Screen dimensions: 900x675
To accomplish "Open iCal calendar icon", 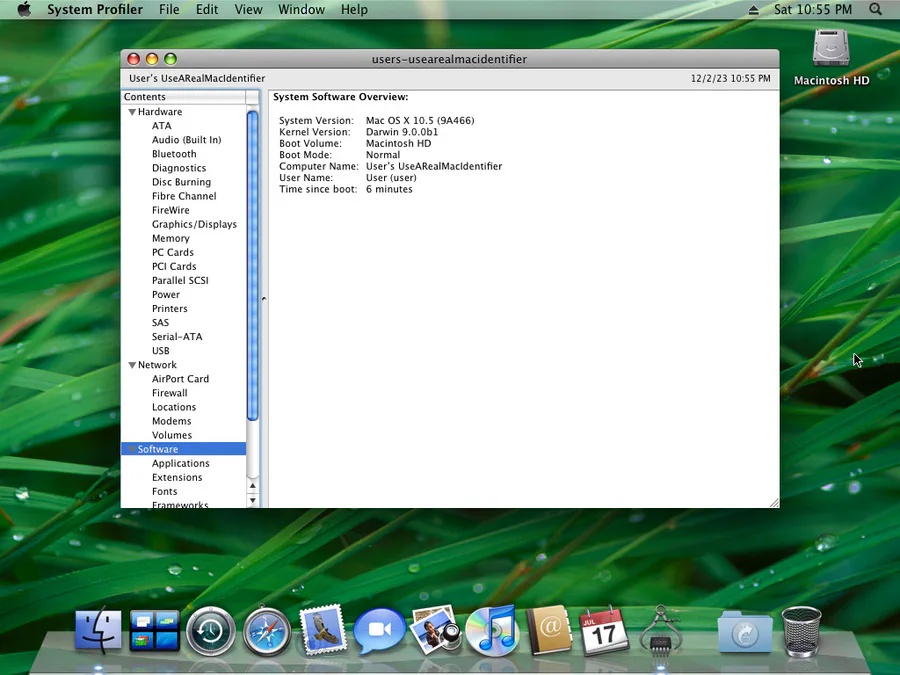I will 604,631.
